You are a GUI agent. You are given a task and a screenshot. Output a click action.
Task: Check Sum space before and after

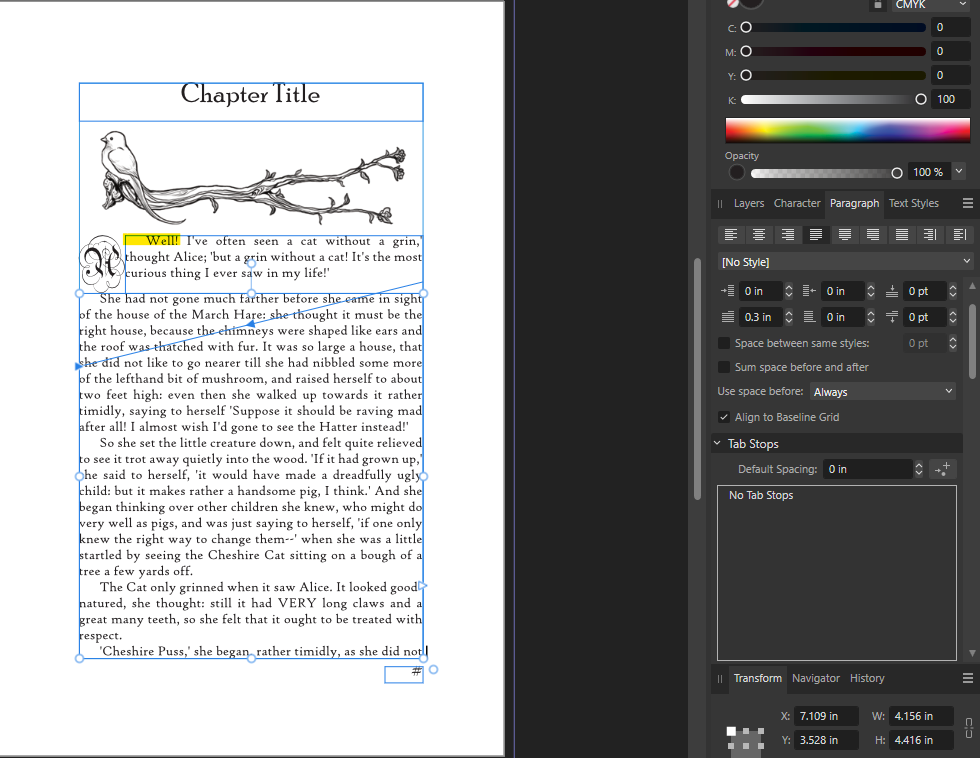click(724, 367)
